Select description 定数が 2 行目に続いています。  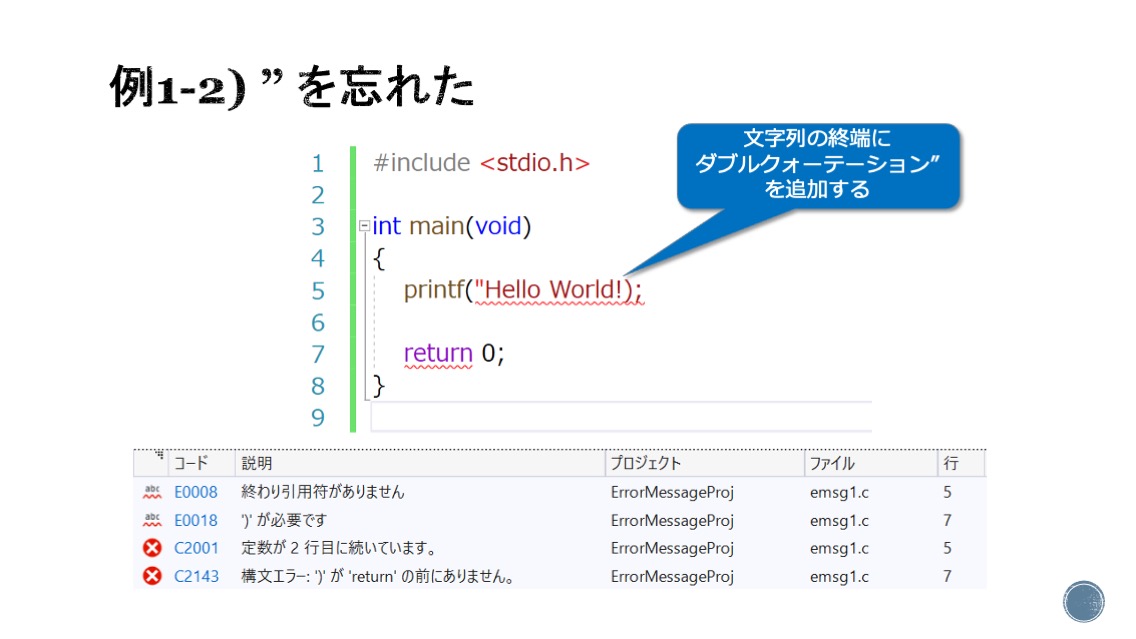338,548
